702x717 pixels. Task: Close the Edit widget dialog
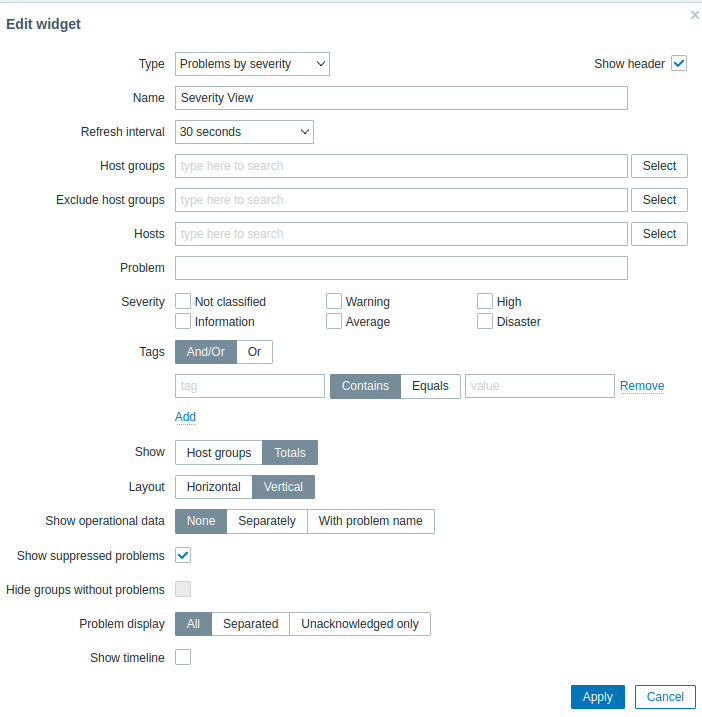pyautogui.click(x=695, y=15)
